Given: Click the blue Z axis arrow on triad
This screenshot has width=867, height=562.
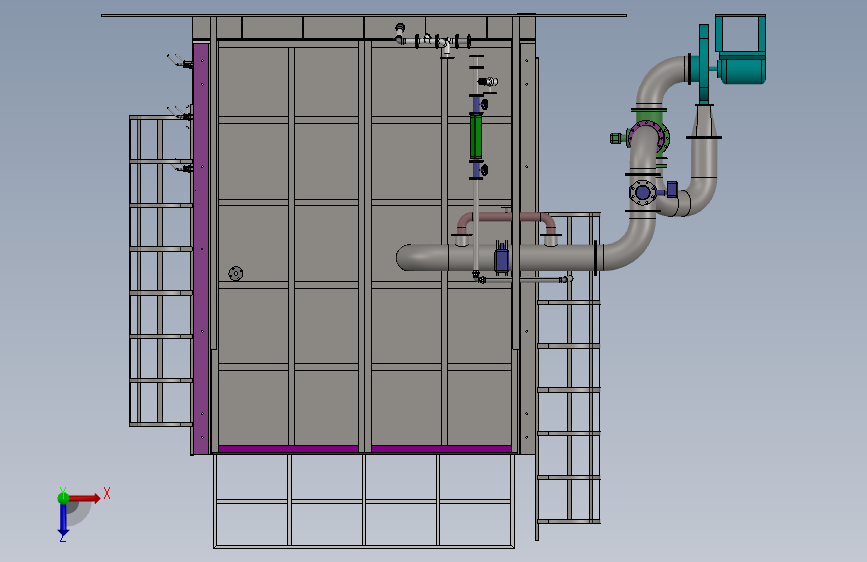Looking at the screenshot, I should tap(63, 520).
